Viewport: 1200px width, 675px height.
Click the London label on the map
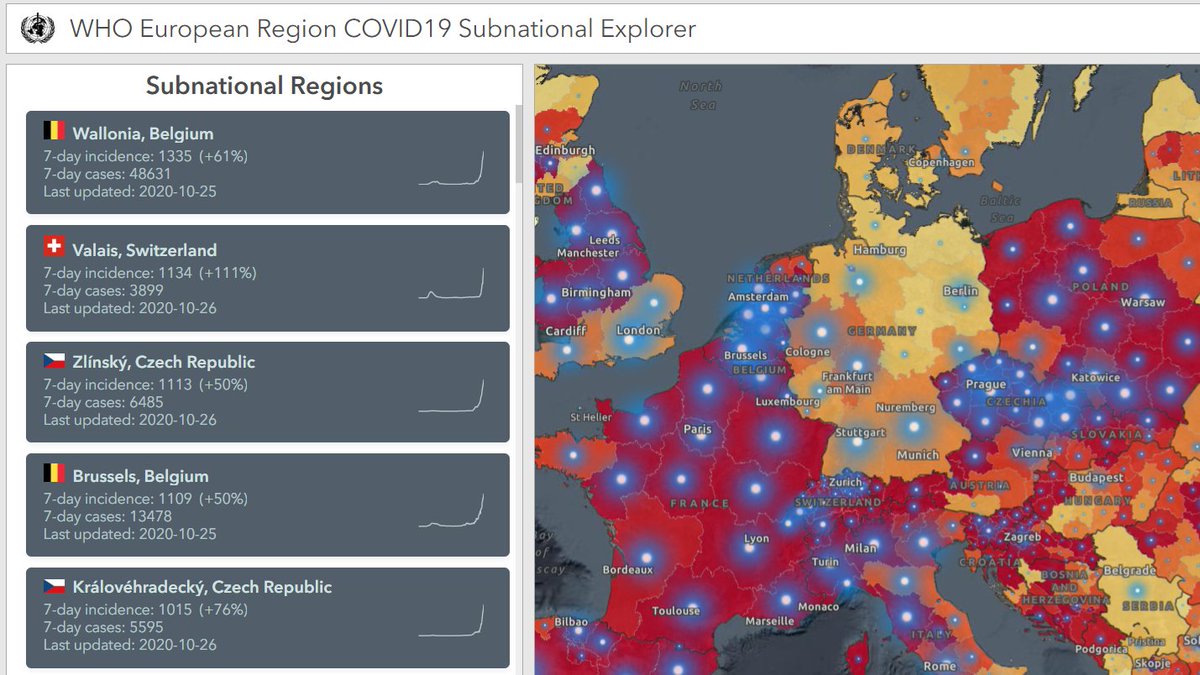click(639, 330)
